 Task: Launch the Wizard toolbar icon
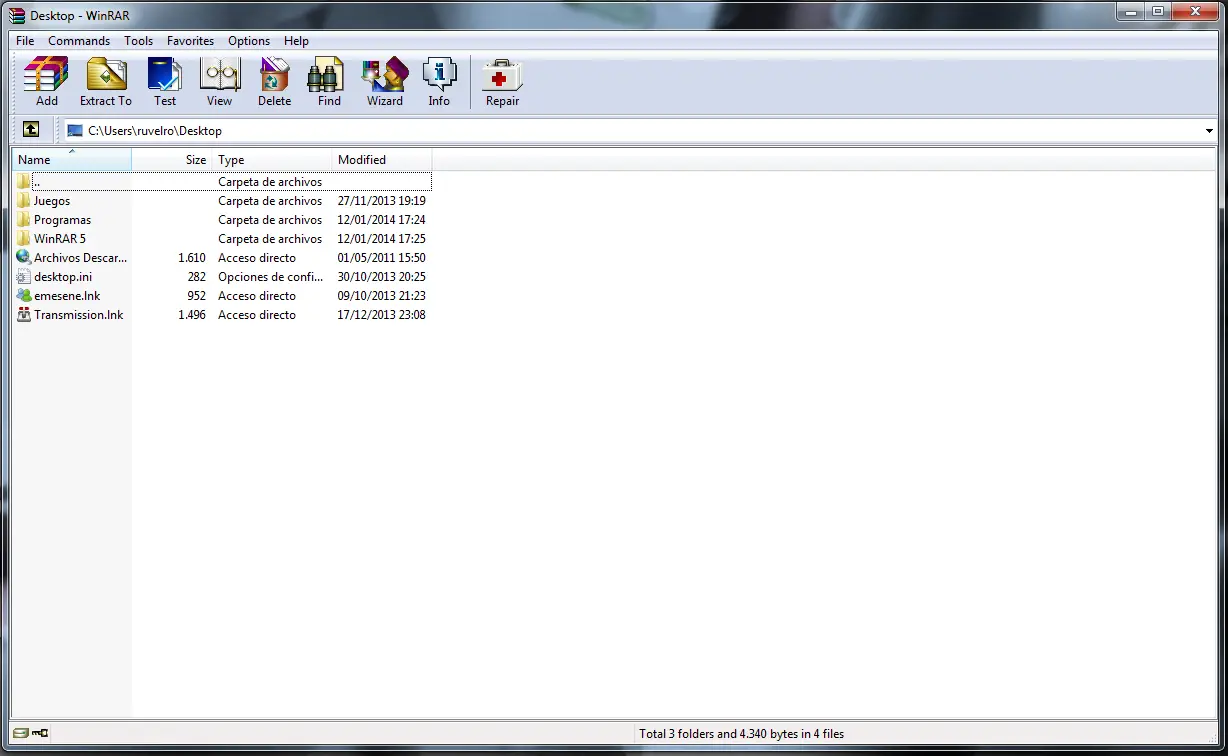385,75
